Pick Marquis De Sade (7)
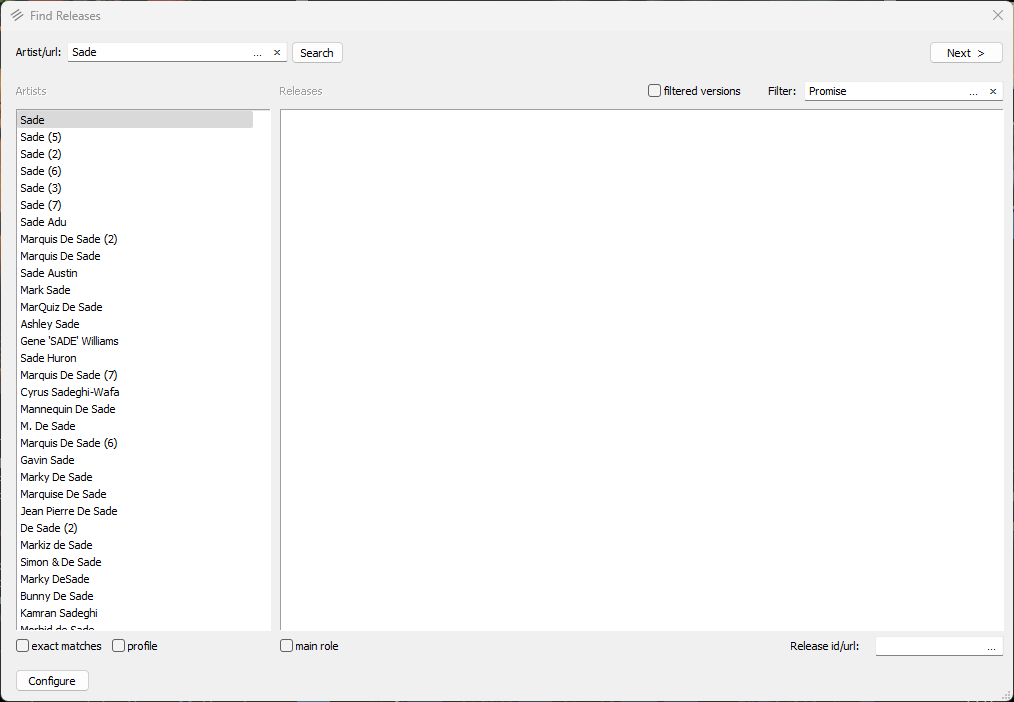 coord(135,375)
